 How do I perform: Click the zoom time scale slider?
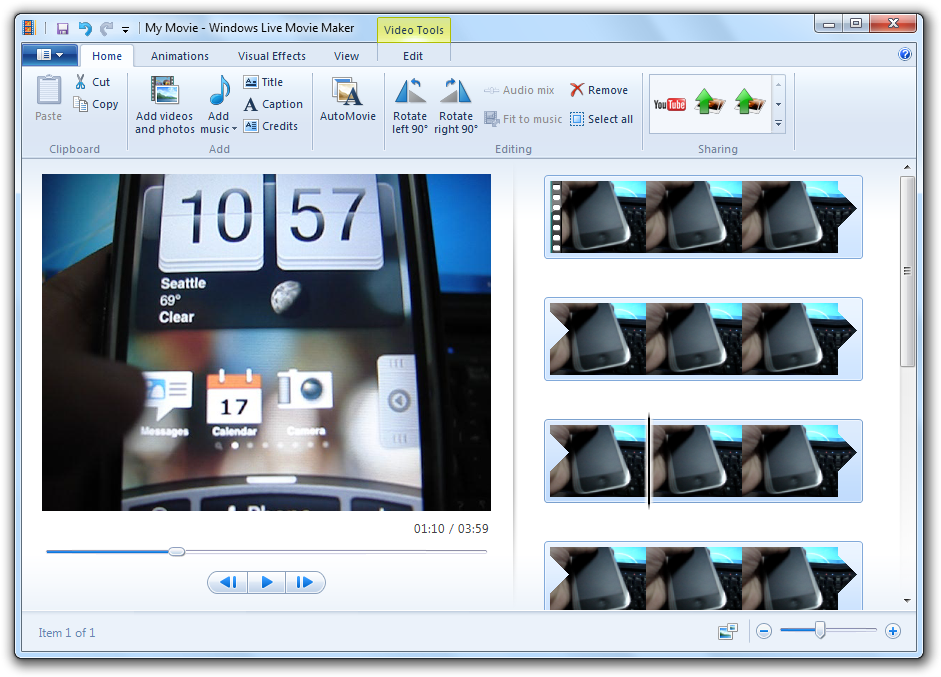[x=820, y=631]
